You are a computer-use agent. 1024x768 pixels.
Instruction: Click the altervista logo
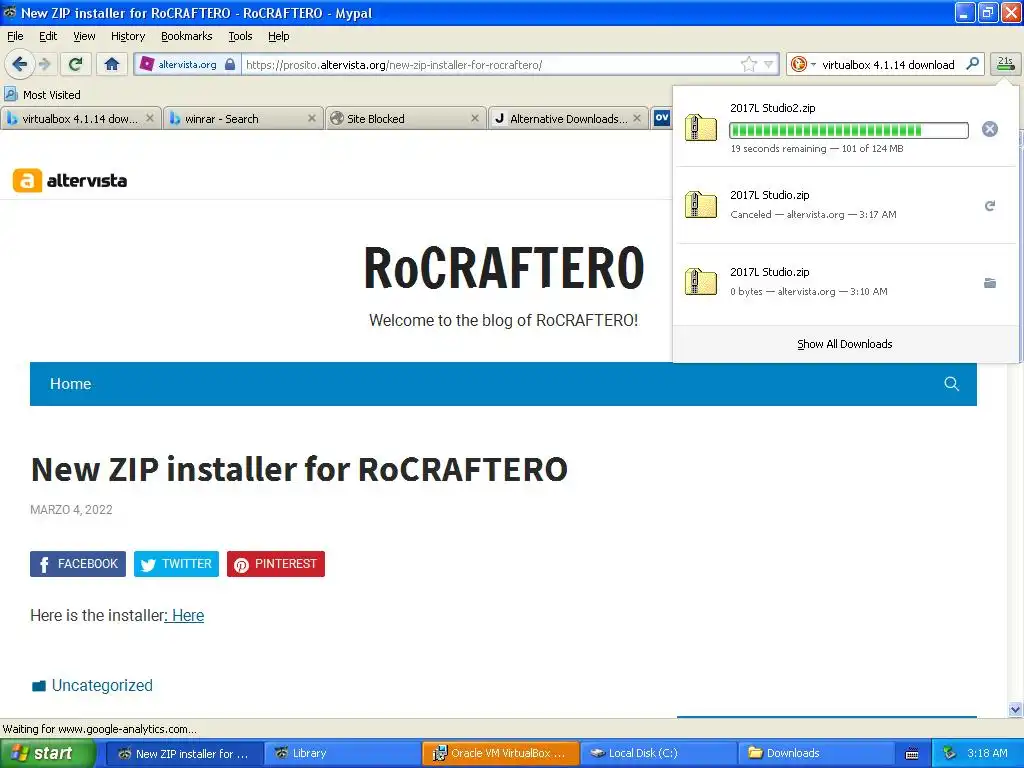click(70, 180)
